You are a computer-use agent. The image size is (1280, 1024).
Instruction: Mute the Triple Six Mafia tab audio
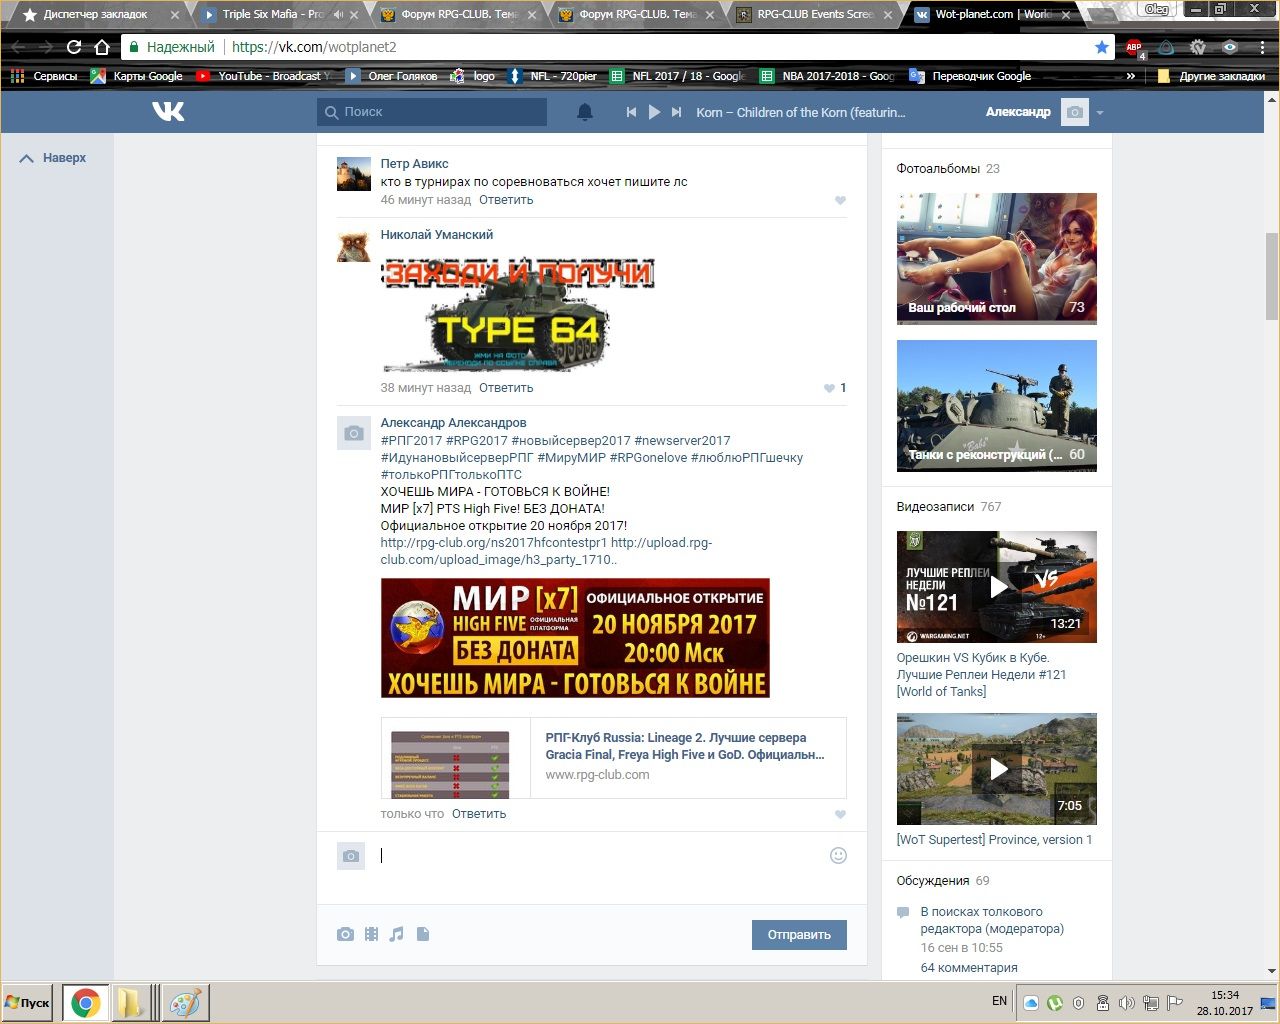[337, 15]
